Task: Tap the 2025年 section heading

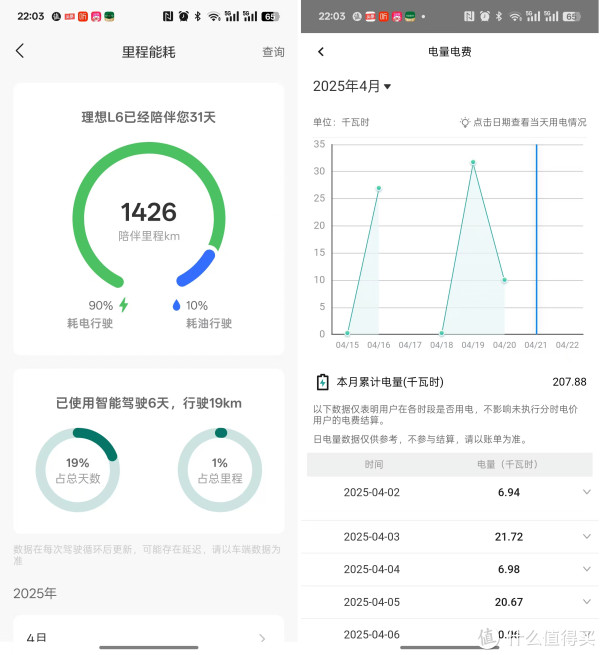Action: point(35,593)
